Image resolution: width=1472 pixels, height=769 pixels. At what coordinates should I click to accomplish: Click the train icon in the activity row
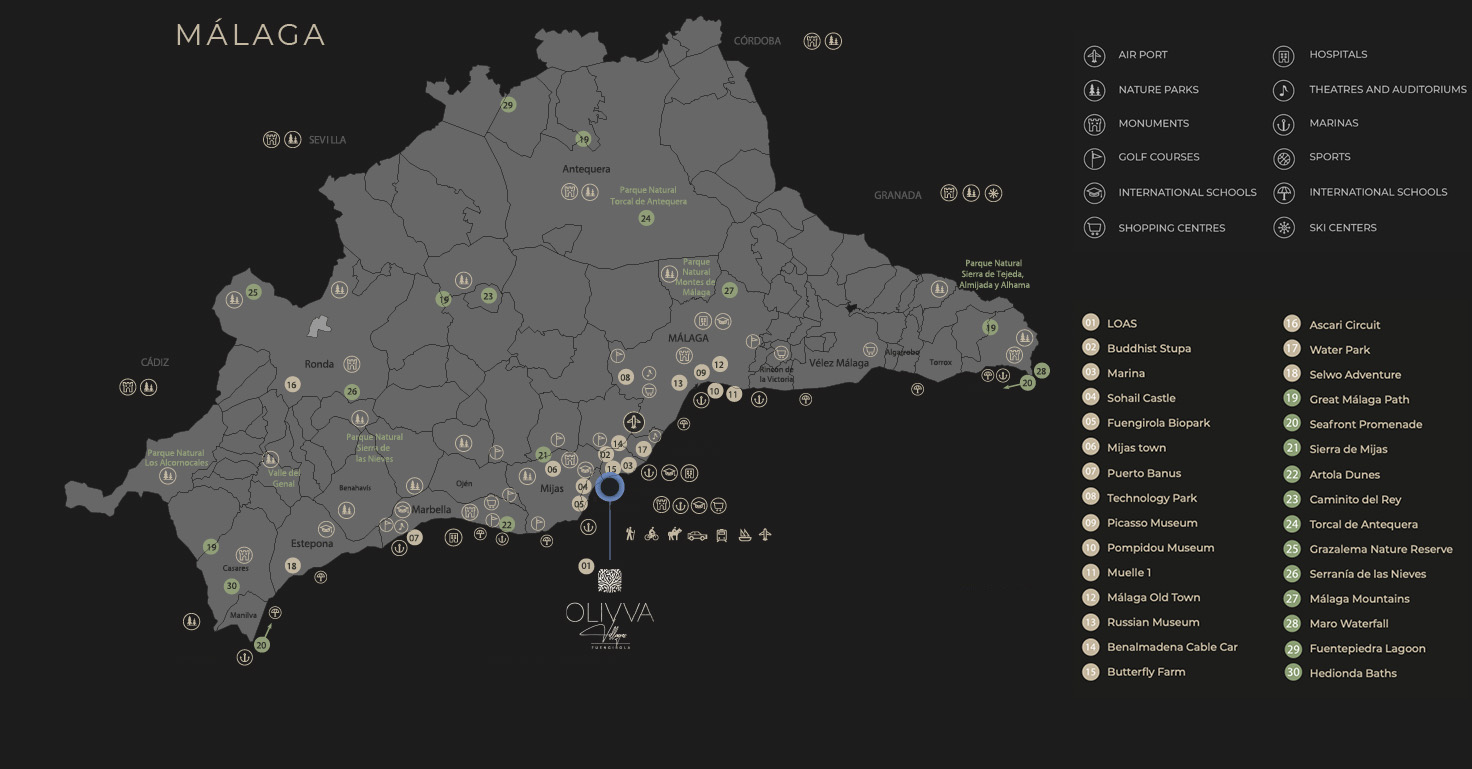pyautogui.click(x=721, y=535)
